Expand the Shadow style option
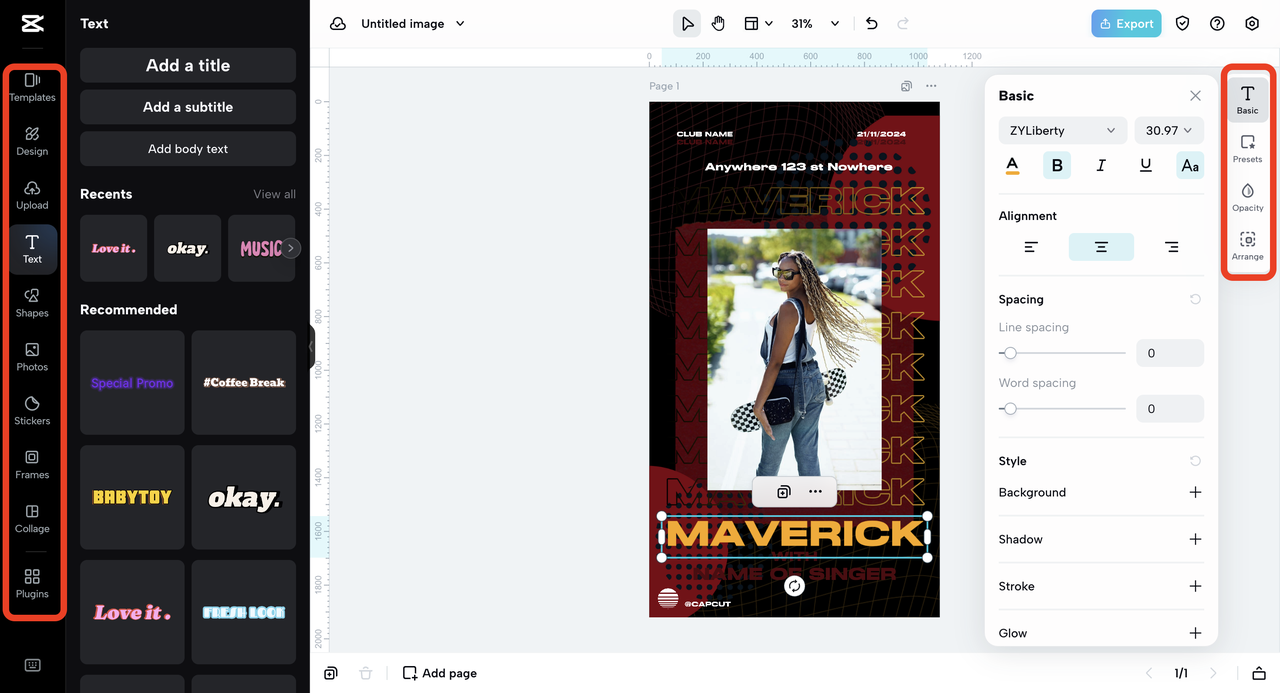Viewport: 1280px width, 693px height. pos(1194,539)
